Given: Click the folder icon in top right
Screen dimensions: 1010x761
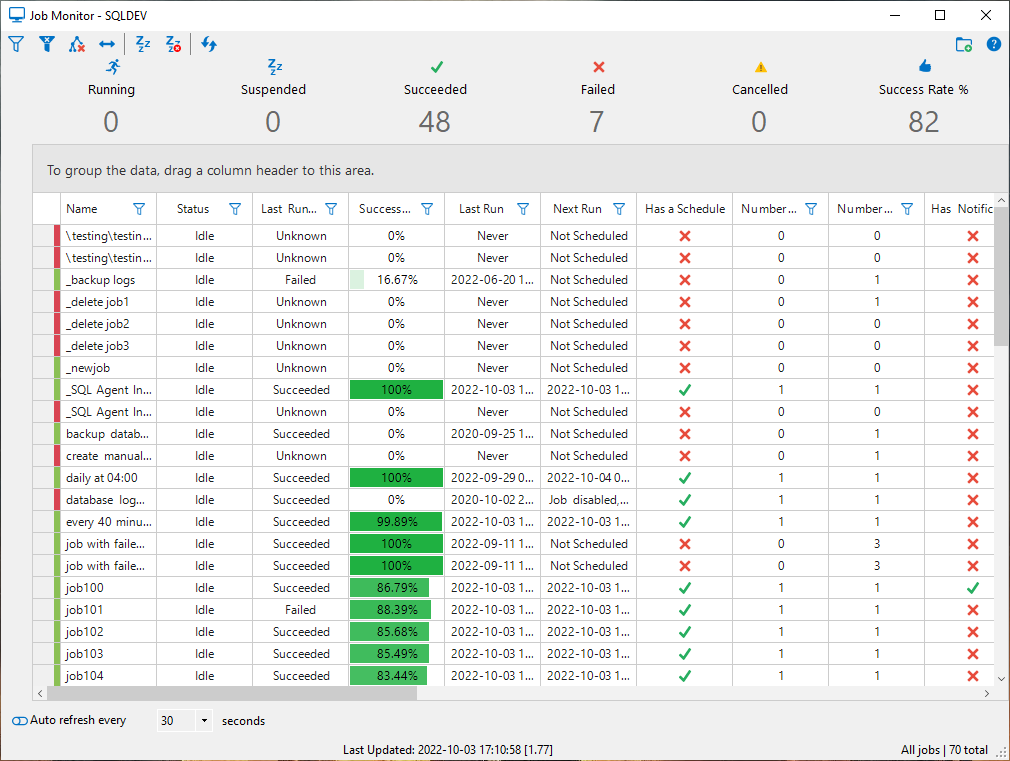Looking at the screenshot, I should [963, 44].
